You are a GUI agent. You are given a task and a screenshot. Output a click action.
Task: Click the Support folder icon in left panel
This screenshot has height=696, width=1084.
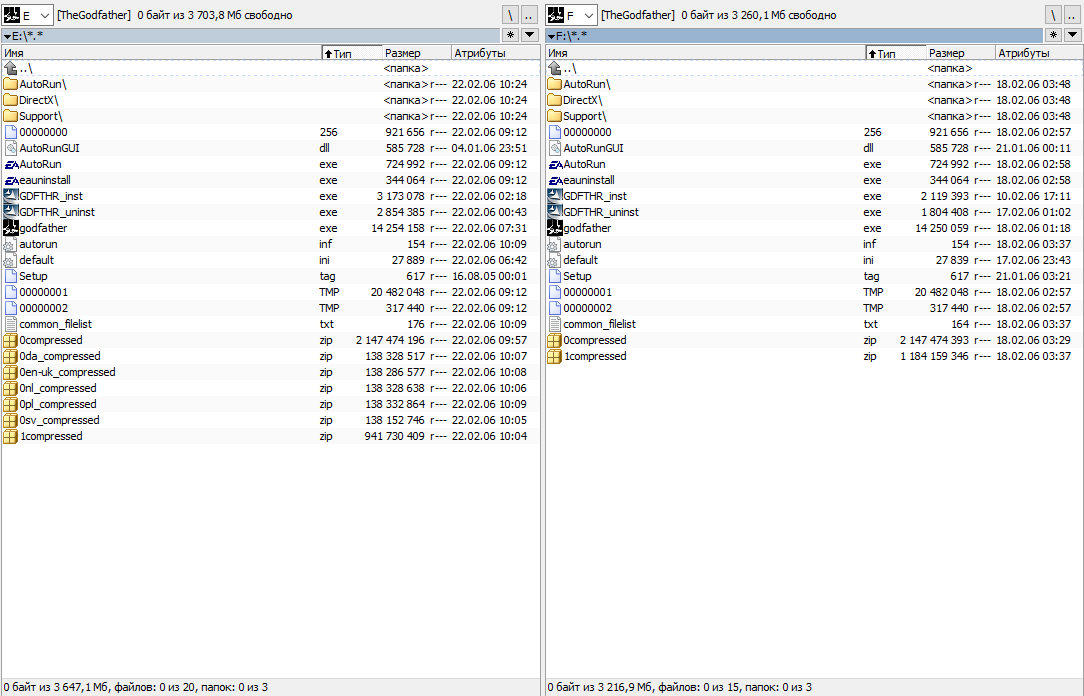[10, 116]
